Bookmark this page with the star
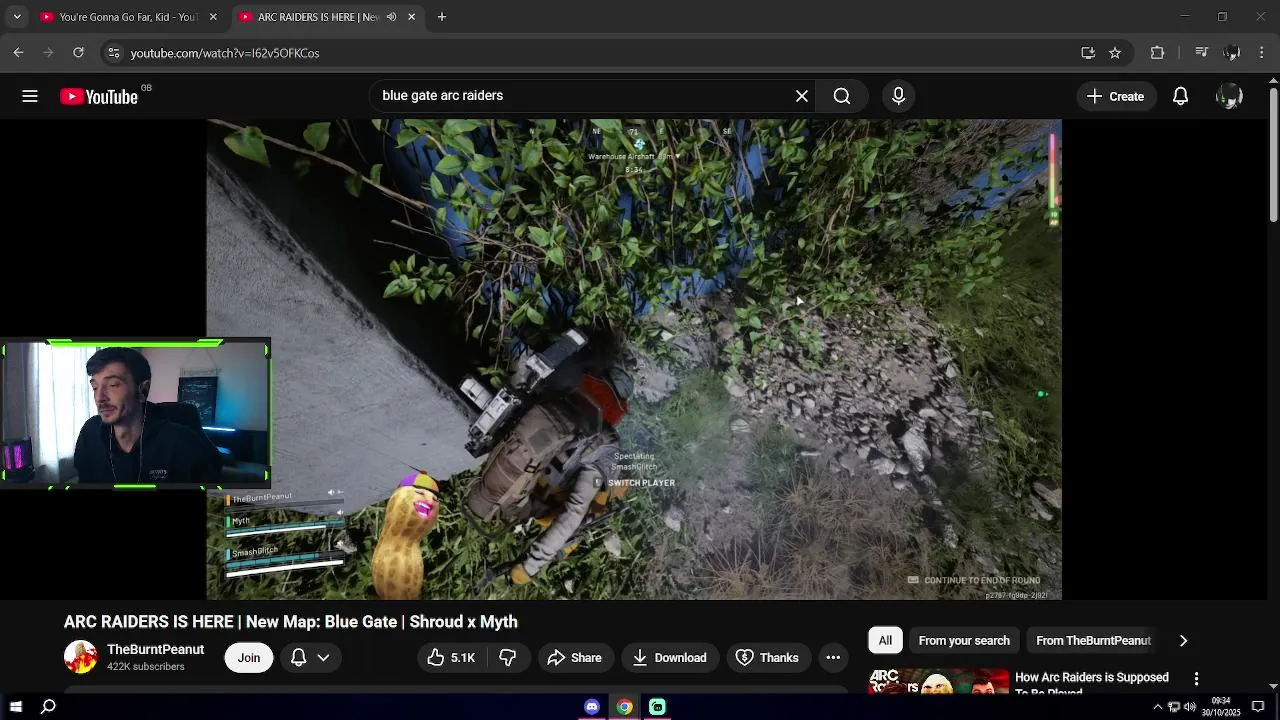The height and width of the screenshot is (720, 1280). click(x=1115, y=53)
